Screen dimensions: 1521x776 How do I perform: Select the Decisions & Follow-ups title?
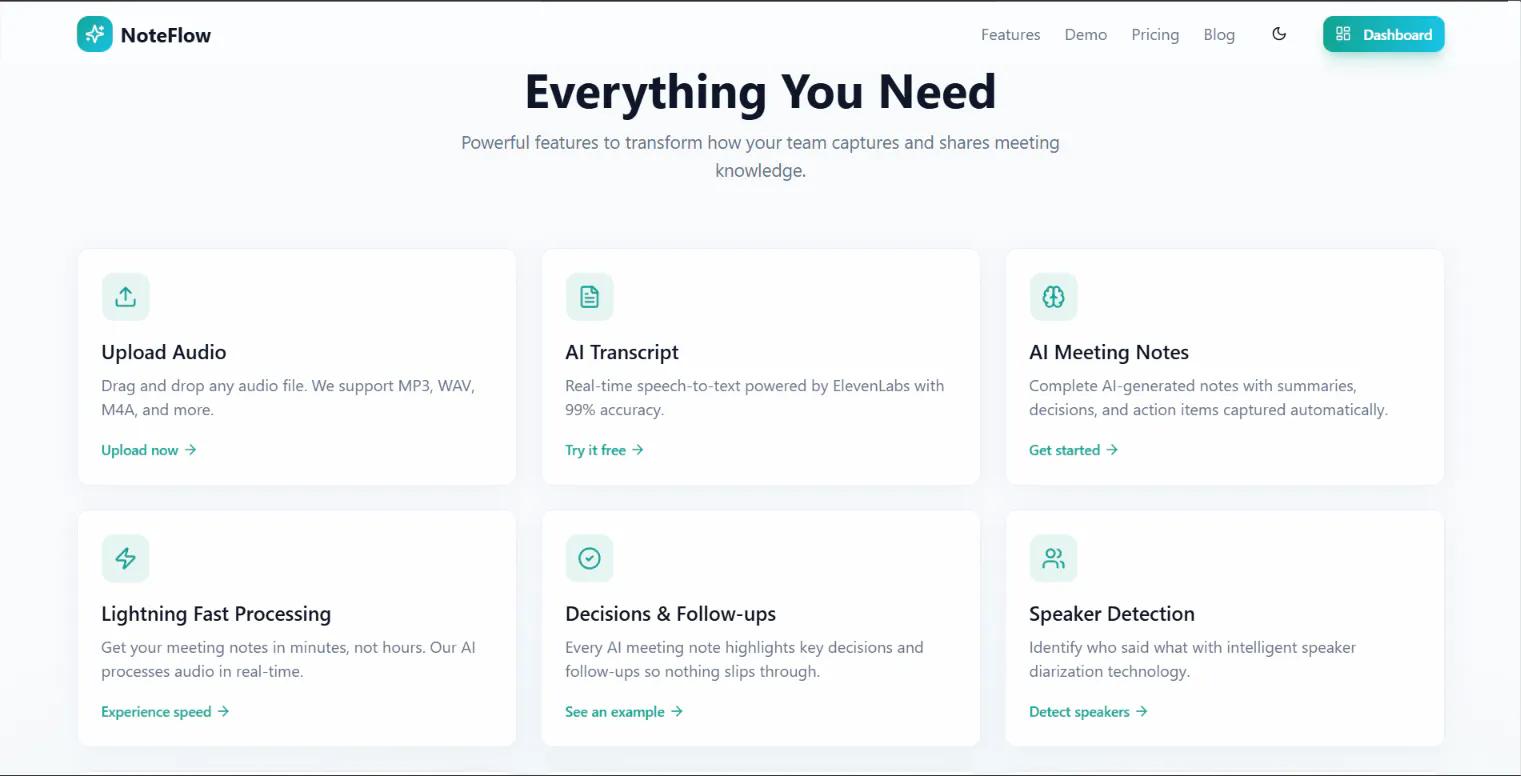(671, 614)
